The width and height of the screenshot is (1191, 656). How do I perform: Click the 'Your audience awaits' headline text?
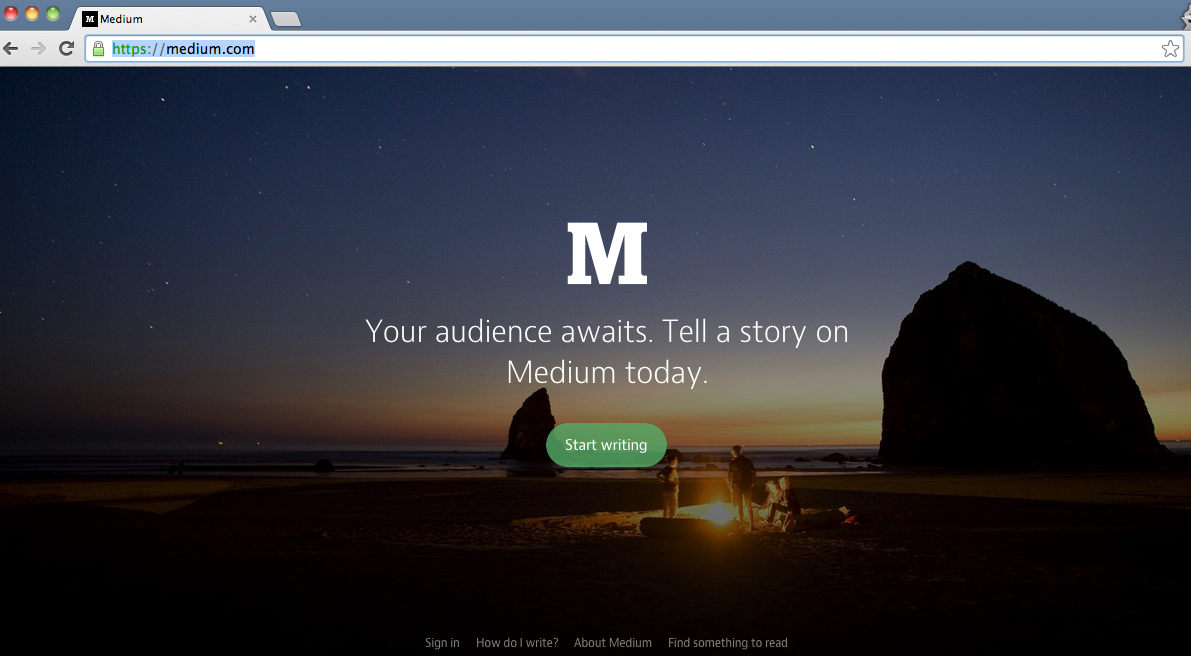[x=607, y=352]
